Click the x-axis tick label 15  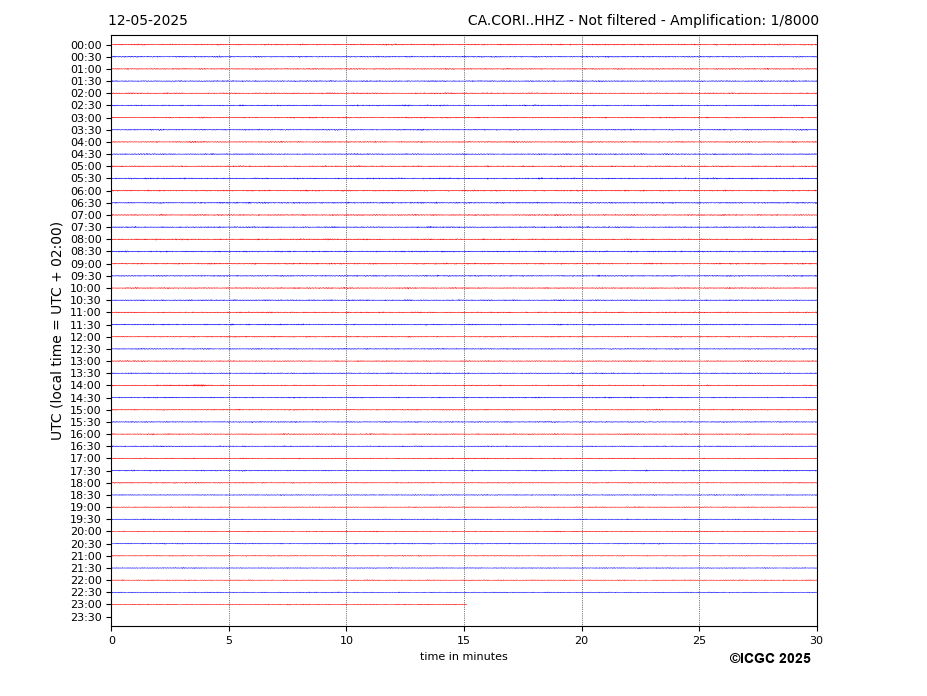tap(464, 640)
